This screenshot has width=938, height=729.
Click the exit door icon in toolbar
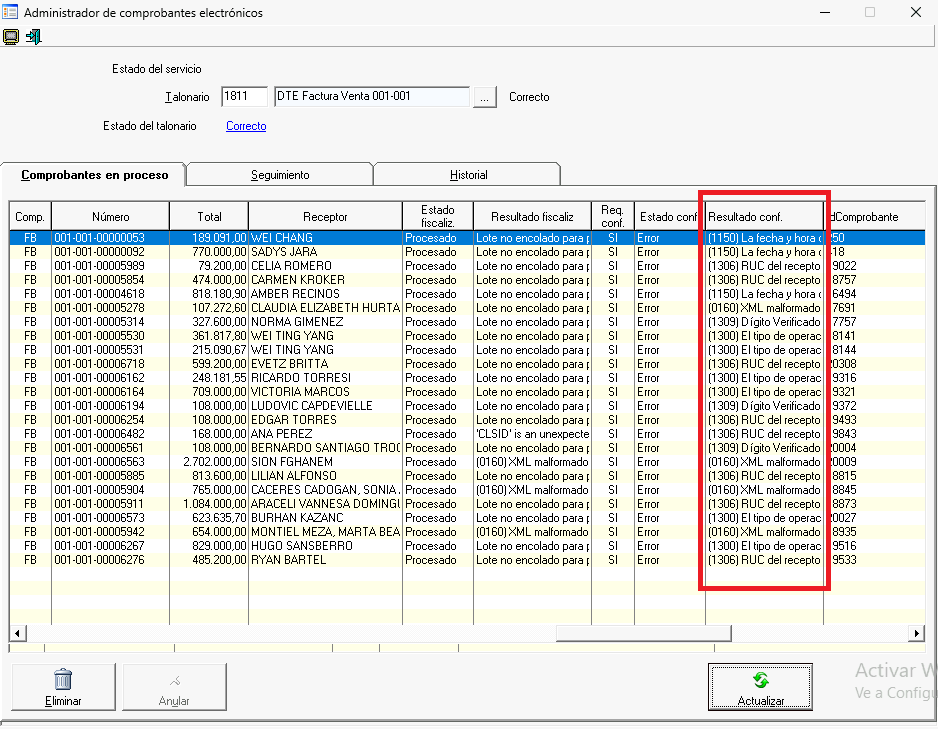tap(34, 37)
